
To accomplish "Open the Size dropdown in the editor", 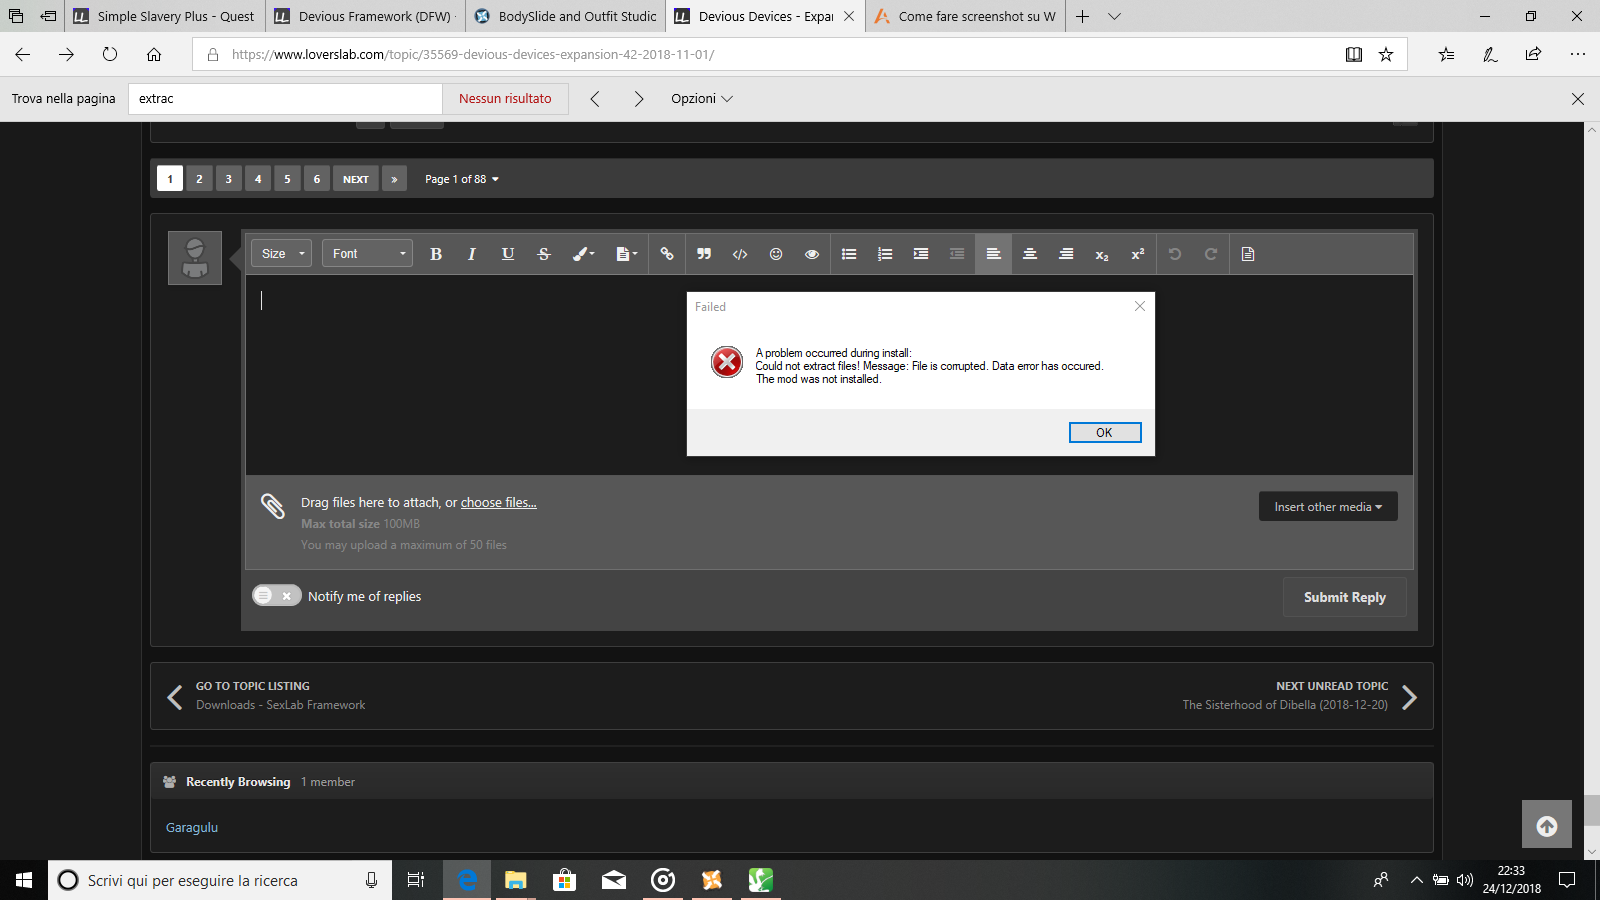I will tap(281, 254).
